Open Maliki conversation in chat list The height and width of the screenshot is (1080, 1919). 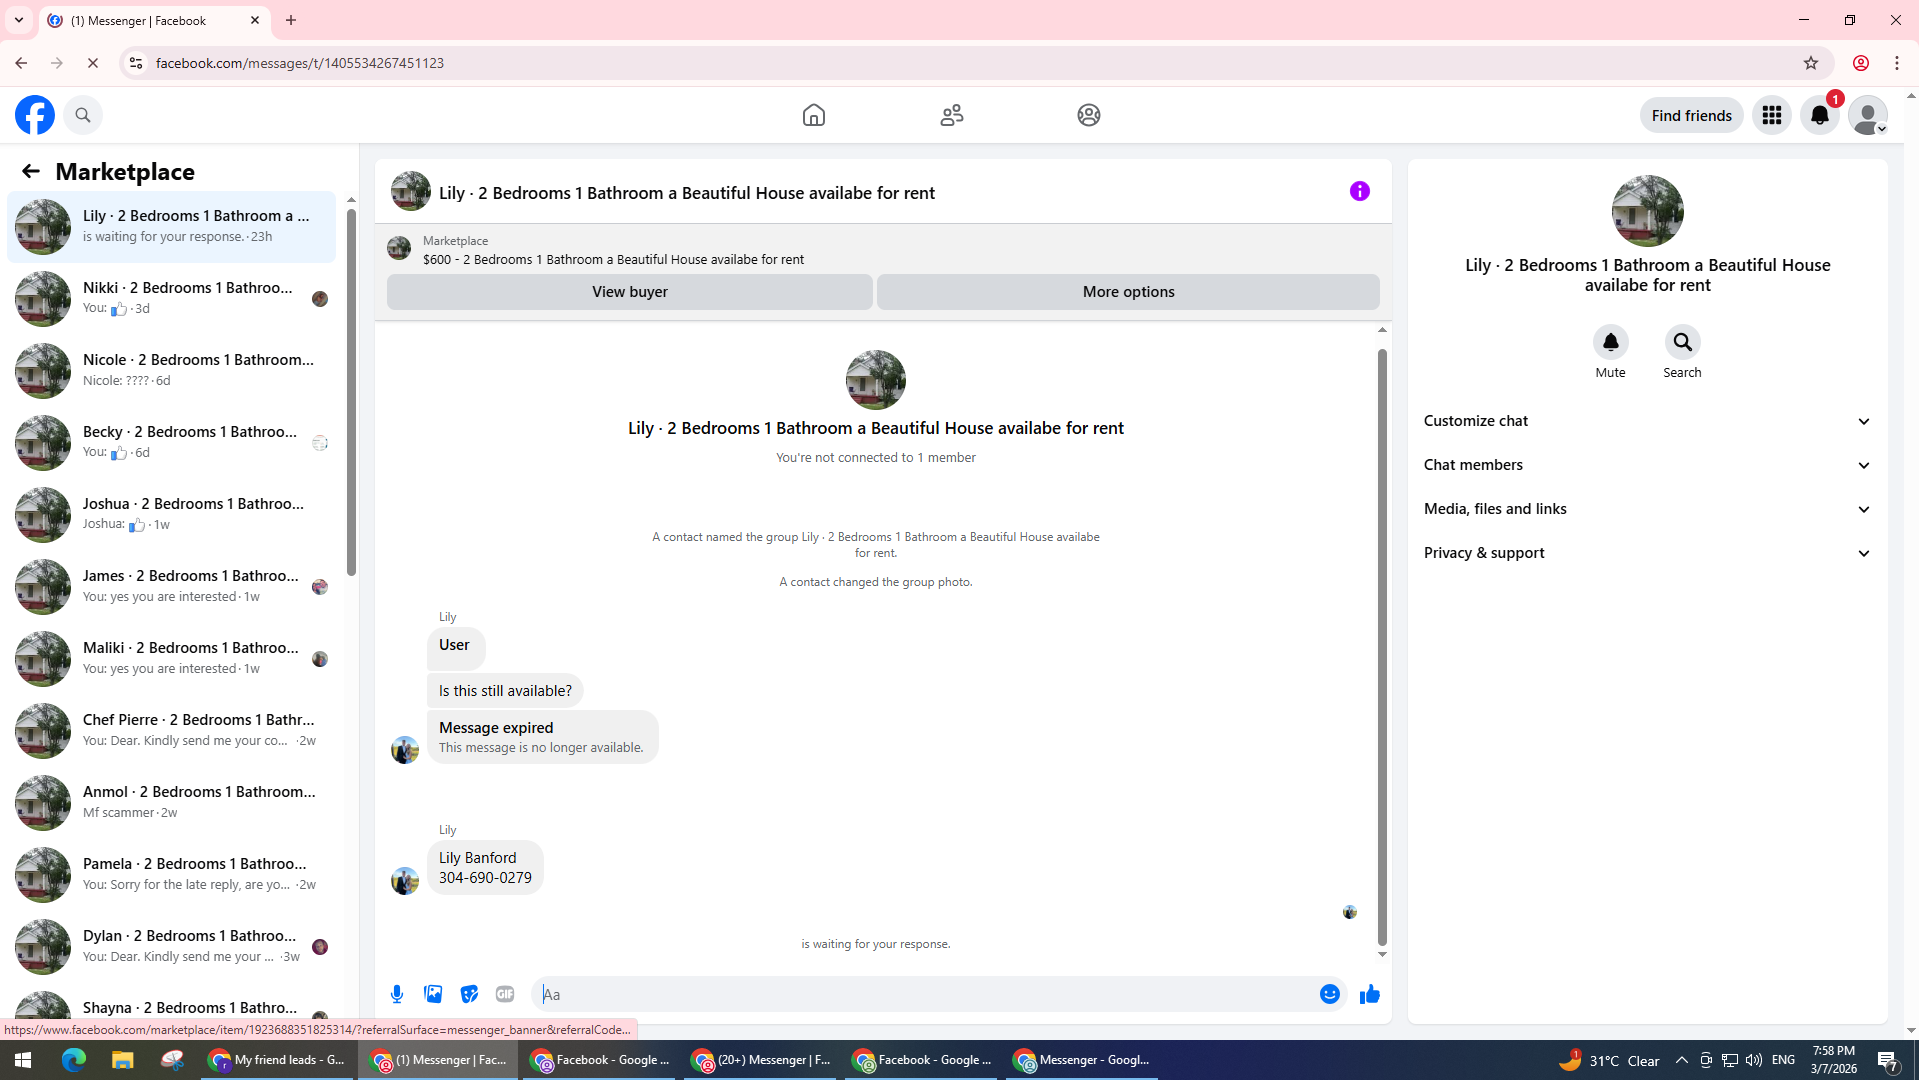[x=171, y=659]
